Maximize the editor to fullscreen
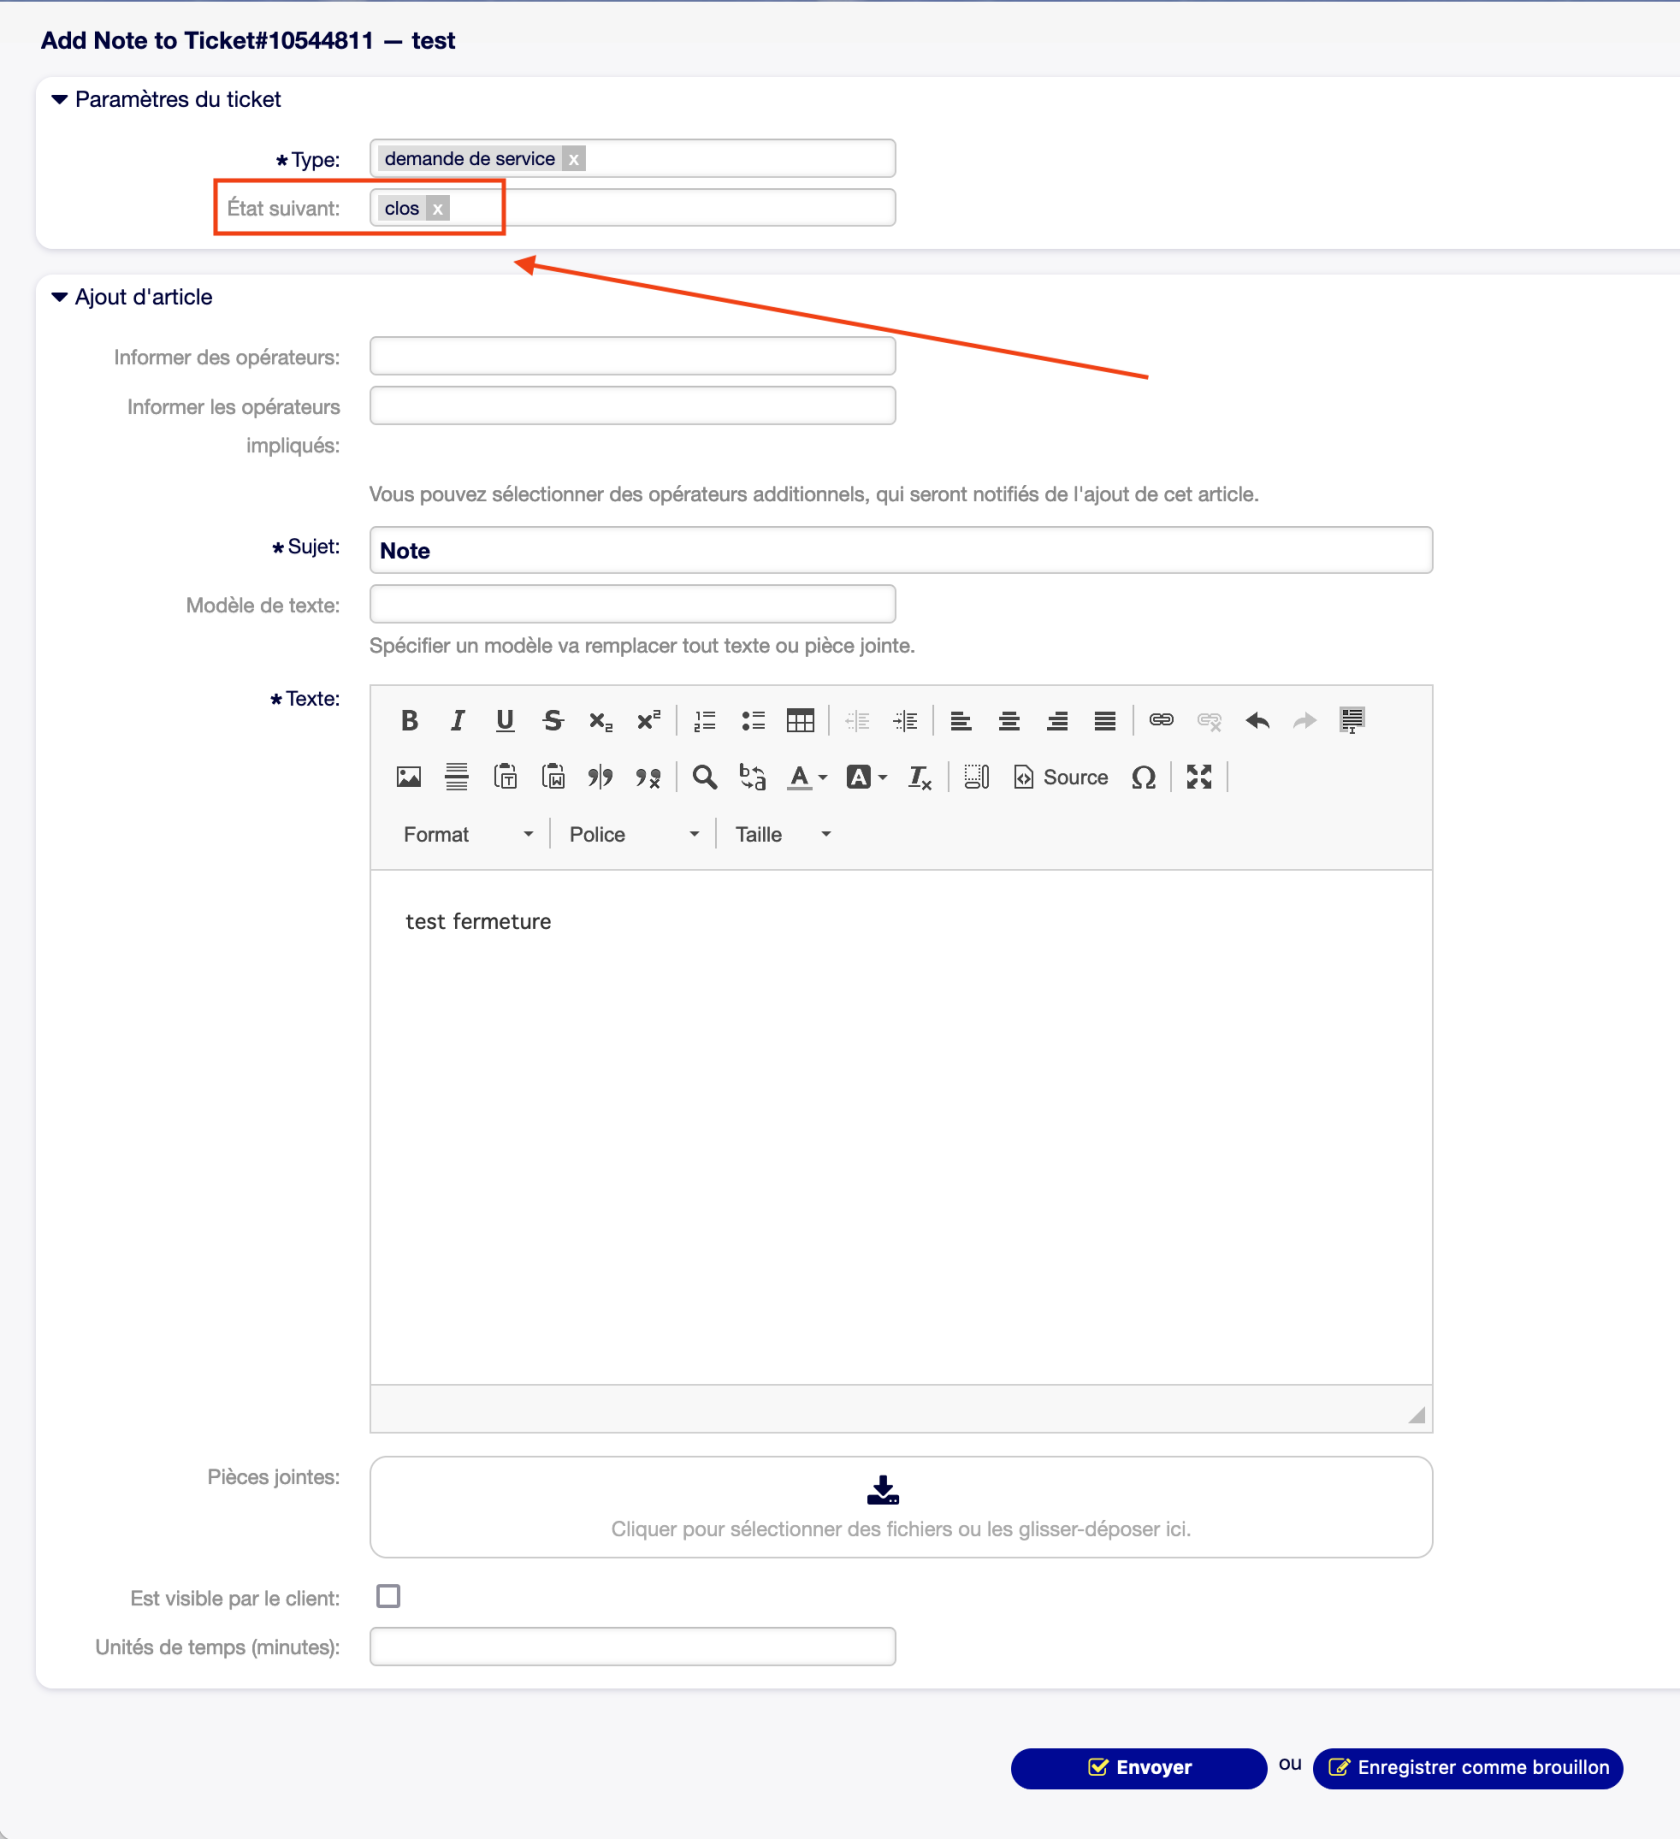This screenshot has width=1680, height=1839. (1199, 777)
